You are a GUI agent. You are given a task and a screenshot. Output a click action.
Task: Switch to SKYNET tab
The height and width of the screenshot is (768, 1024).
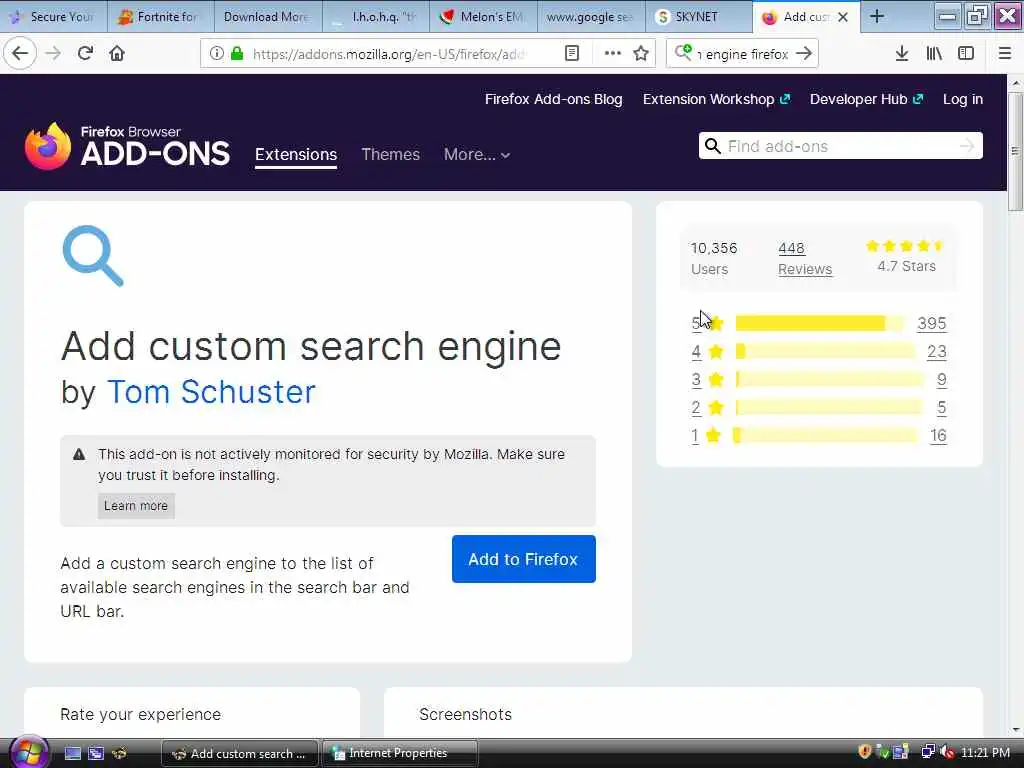[x=699, y=17]
